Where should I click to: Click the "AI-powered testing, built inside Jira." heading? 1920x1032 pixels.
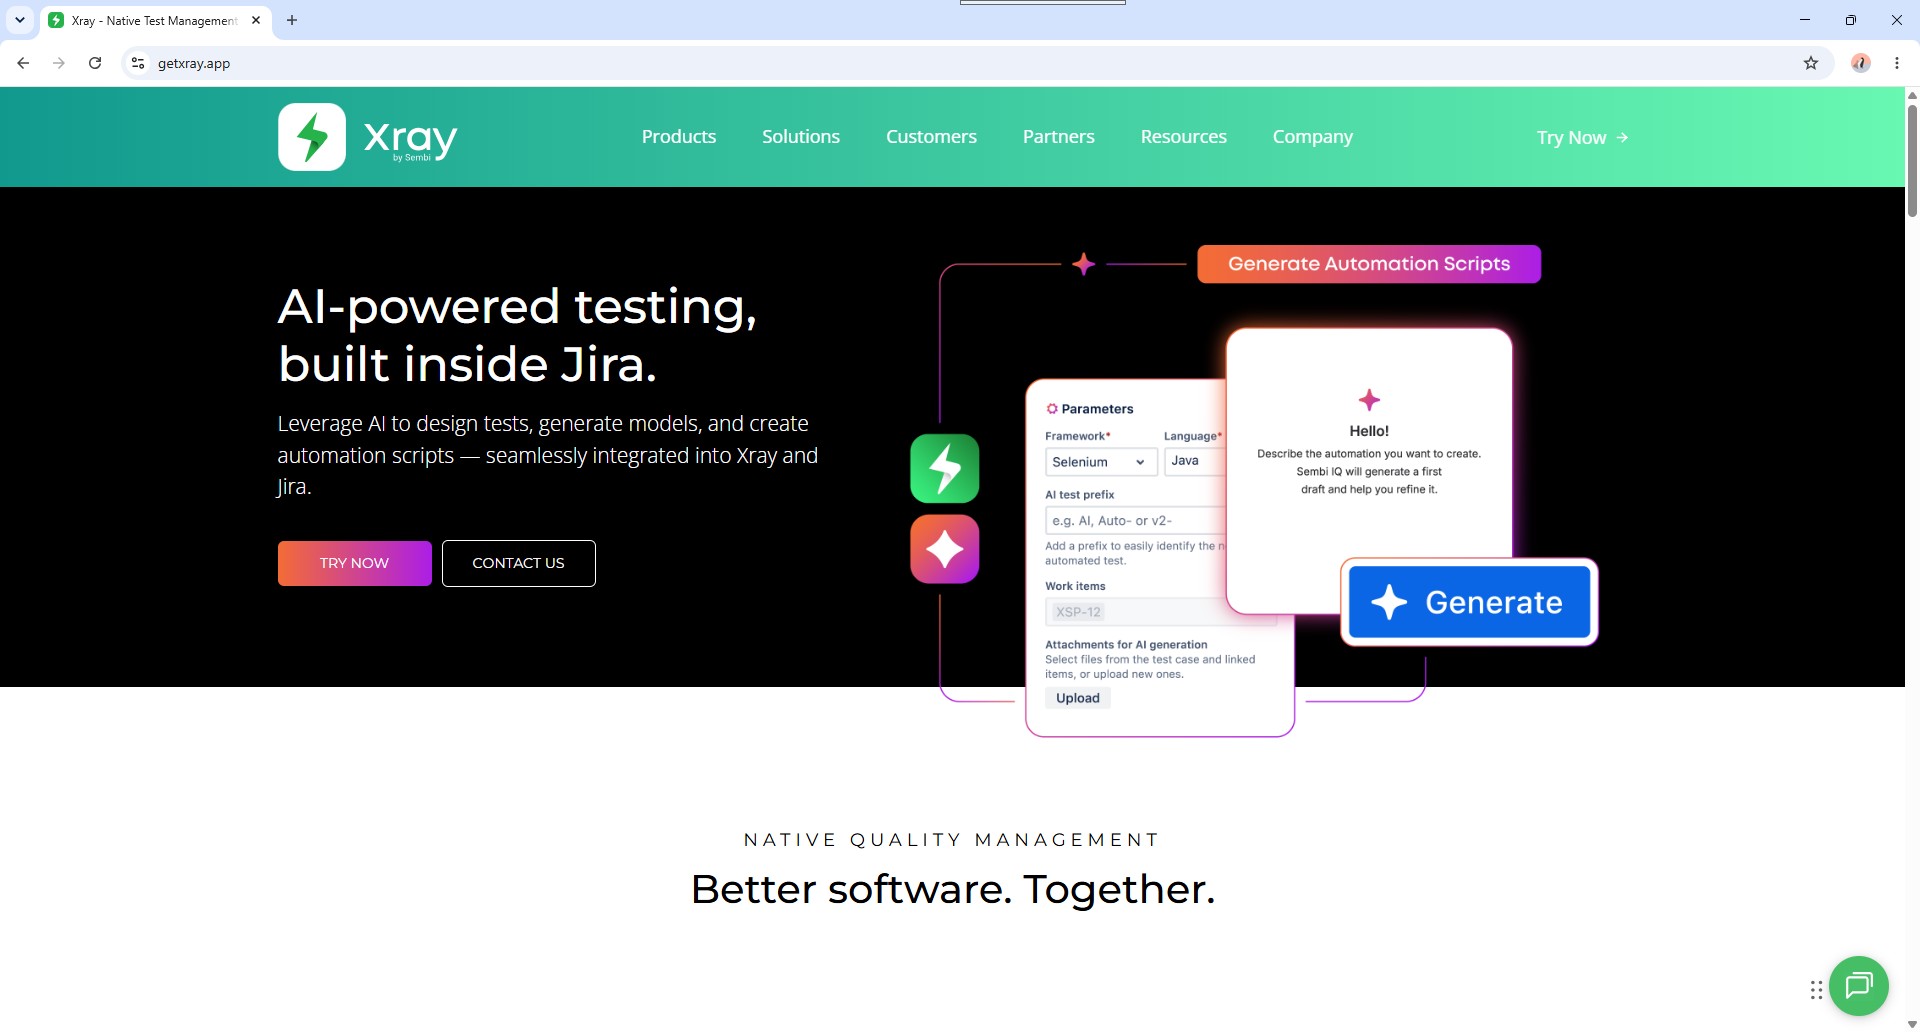pyautogui.click(x=517, y=335)
